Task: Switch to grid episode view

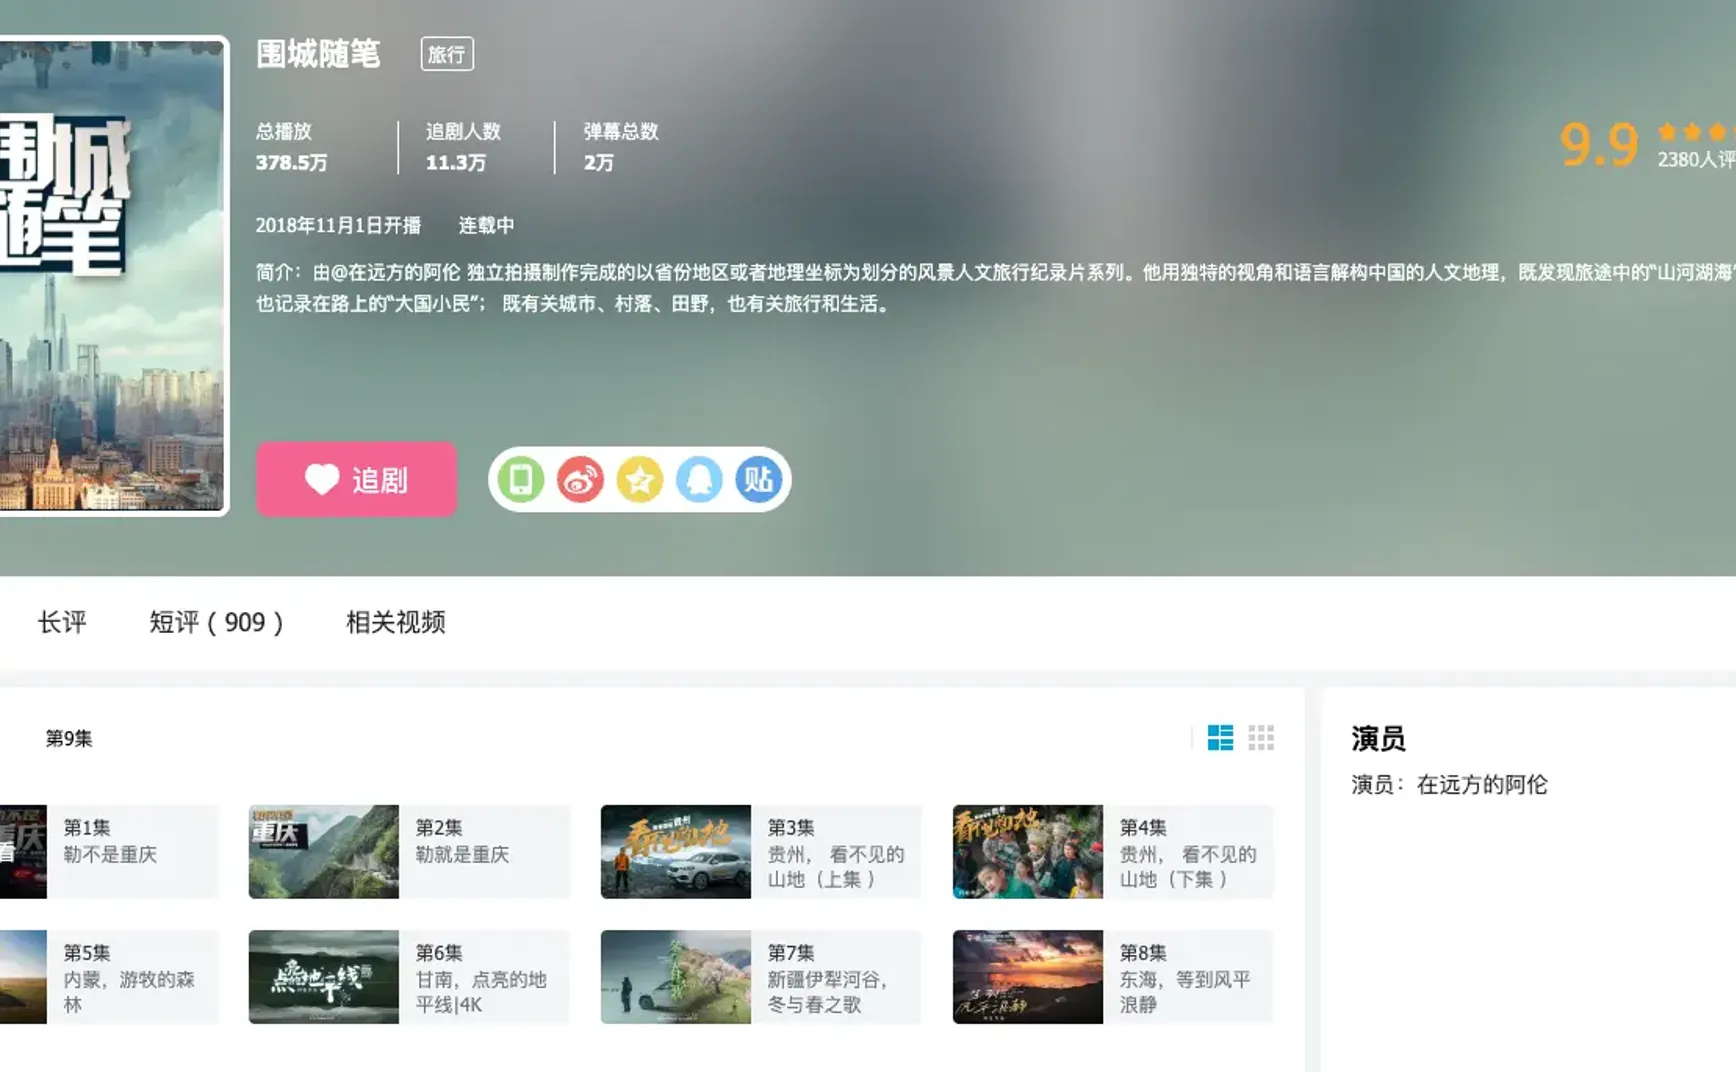Action: (x=1261, y=738)
